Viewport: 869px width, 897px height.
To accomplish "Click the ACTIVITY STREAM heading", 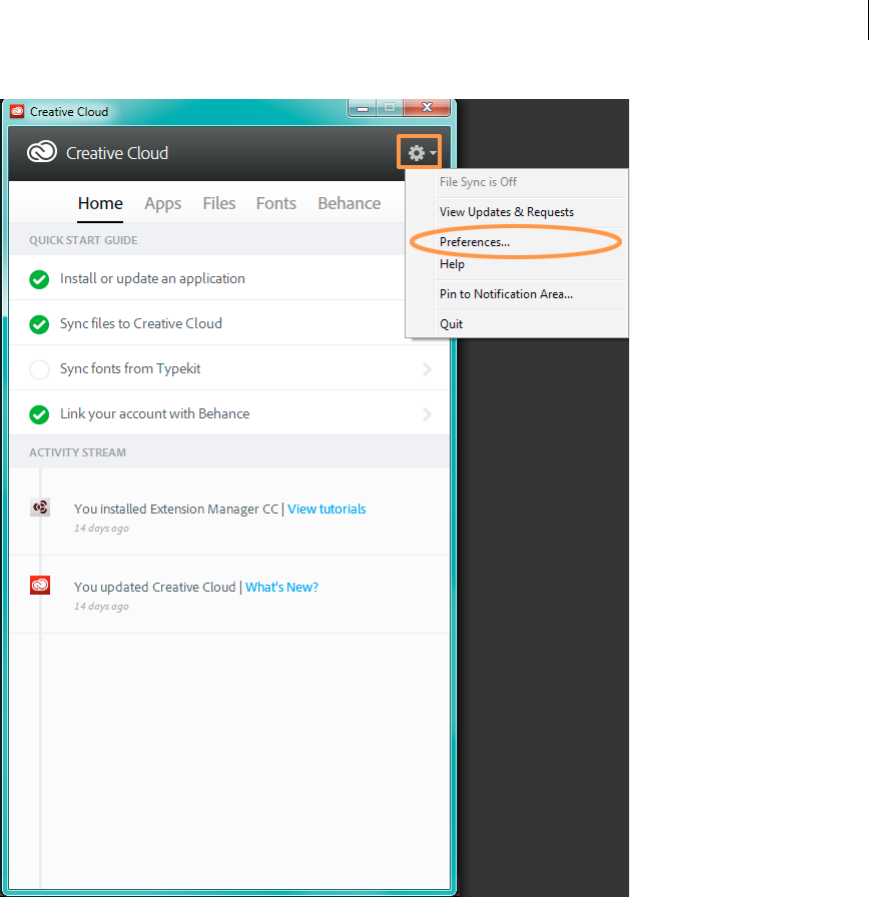I will click(x=78, y=453).
